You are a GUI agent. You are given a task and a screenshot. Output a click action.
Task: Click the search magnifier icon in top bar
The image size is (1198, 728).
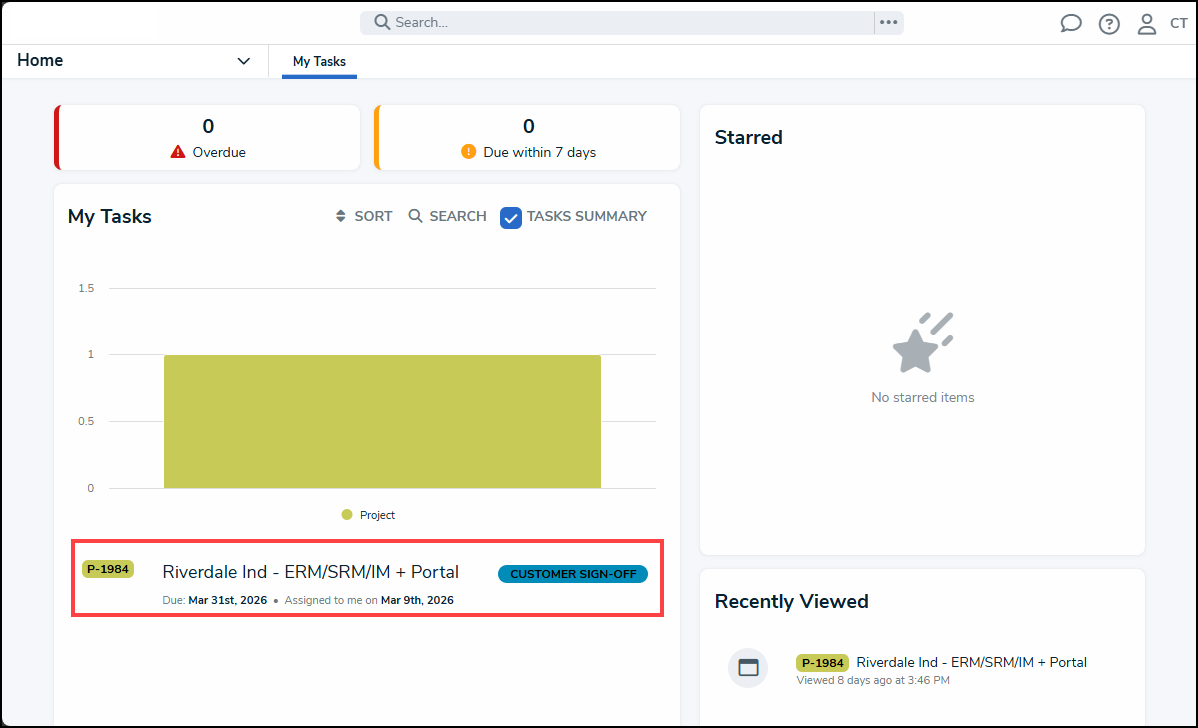tap(382, 22)
